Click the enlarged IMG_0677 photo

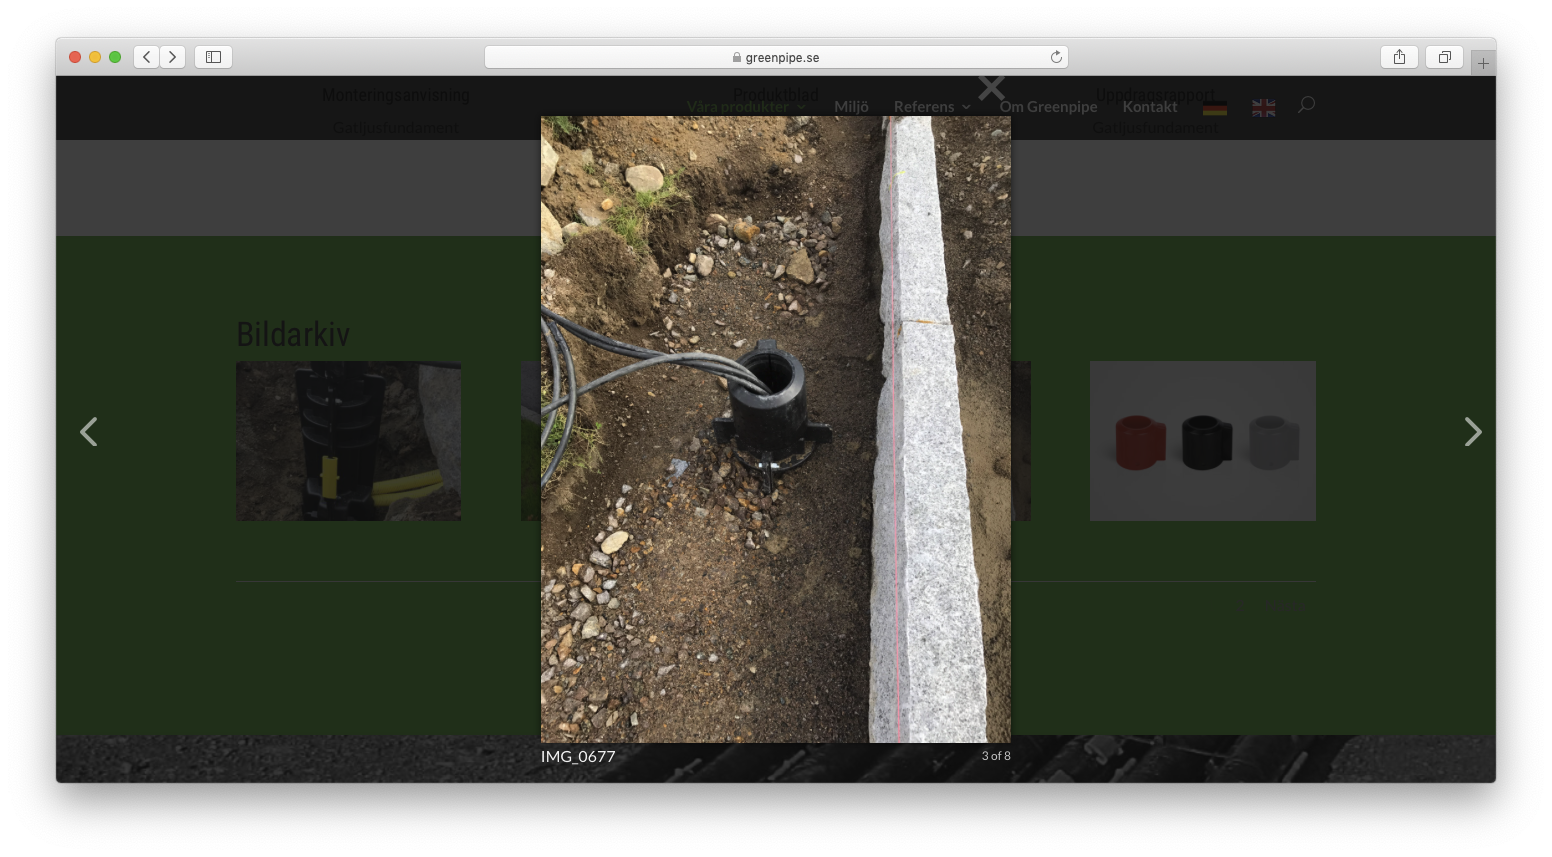(x=776, y=429)
